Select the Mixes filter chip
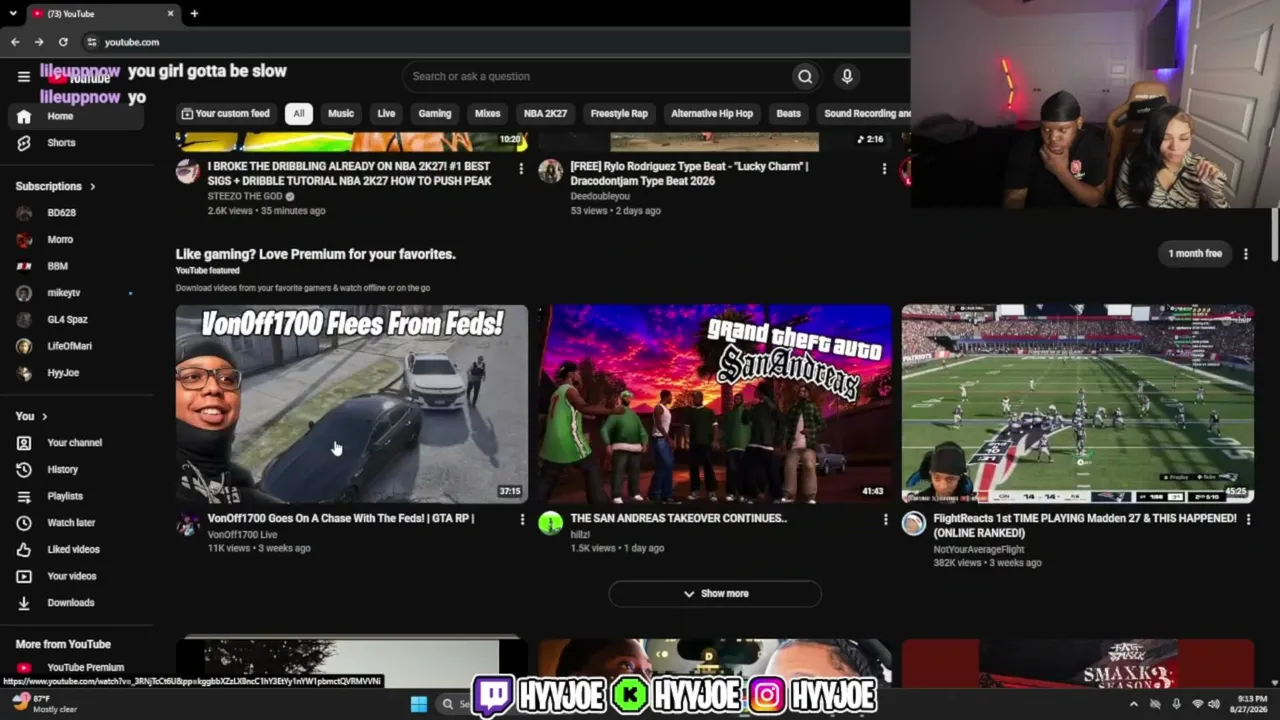 click(488, 114)
